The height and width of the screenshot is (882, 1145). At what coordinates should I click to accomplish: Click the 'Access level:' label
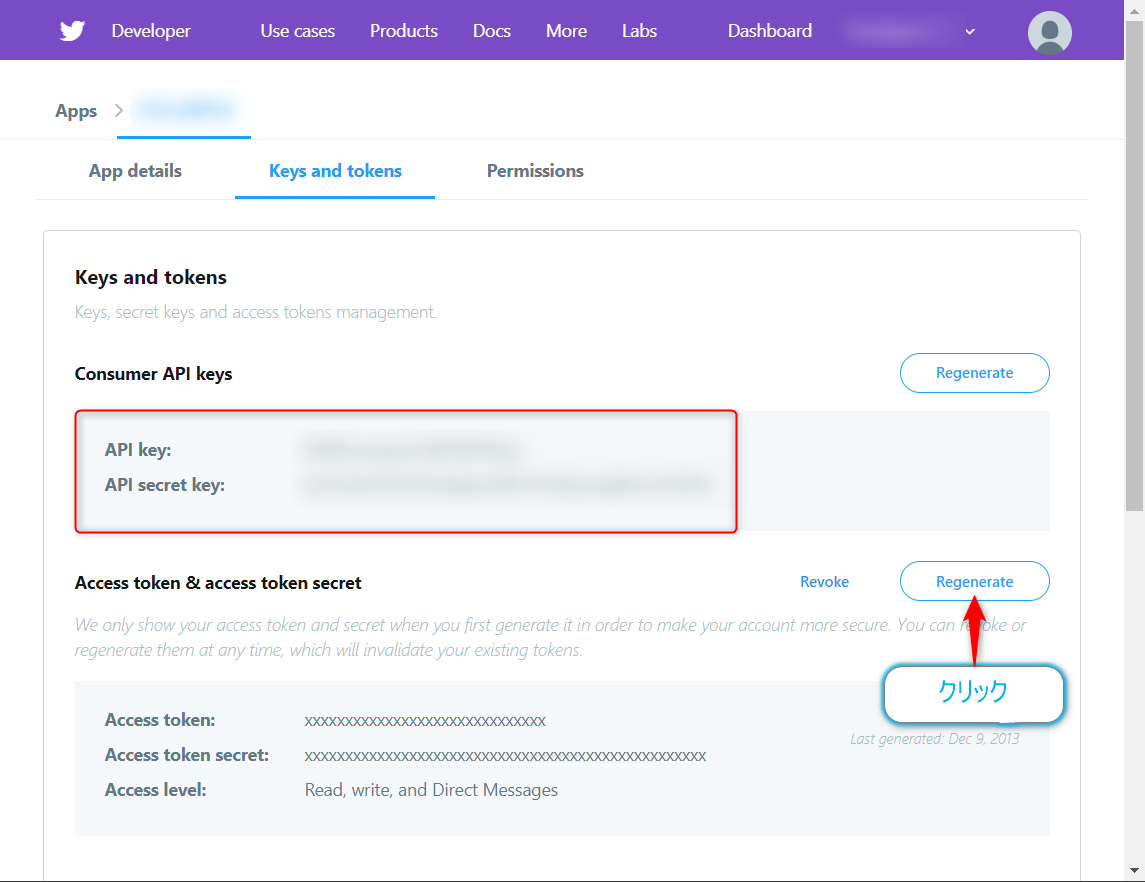[x=156, y=790]
